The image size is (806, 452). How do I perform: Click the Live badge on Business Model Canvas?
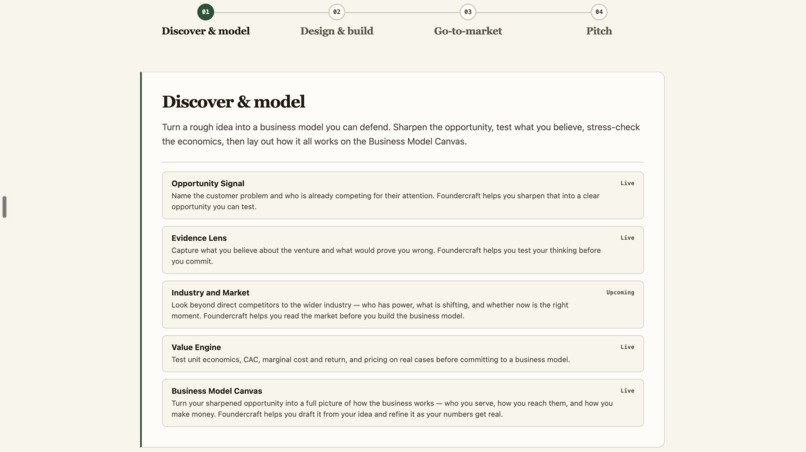627,391
